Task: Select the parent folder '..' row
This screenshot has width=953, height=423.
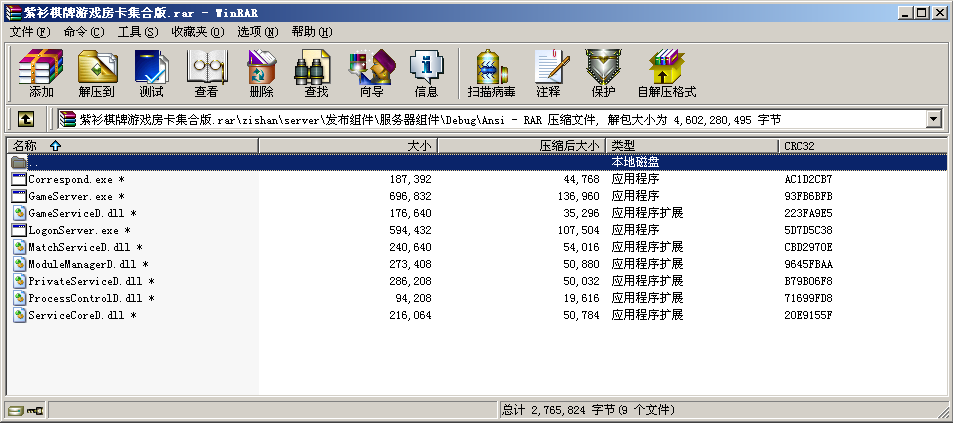Action: [34, 162]
